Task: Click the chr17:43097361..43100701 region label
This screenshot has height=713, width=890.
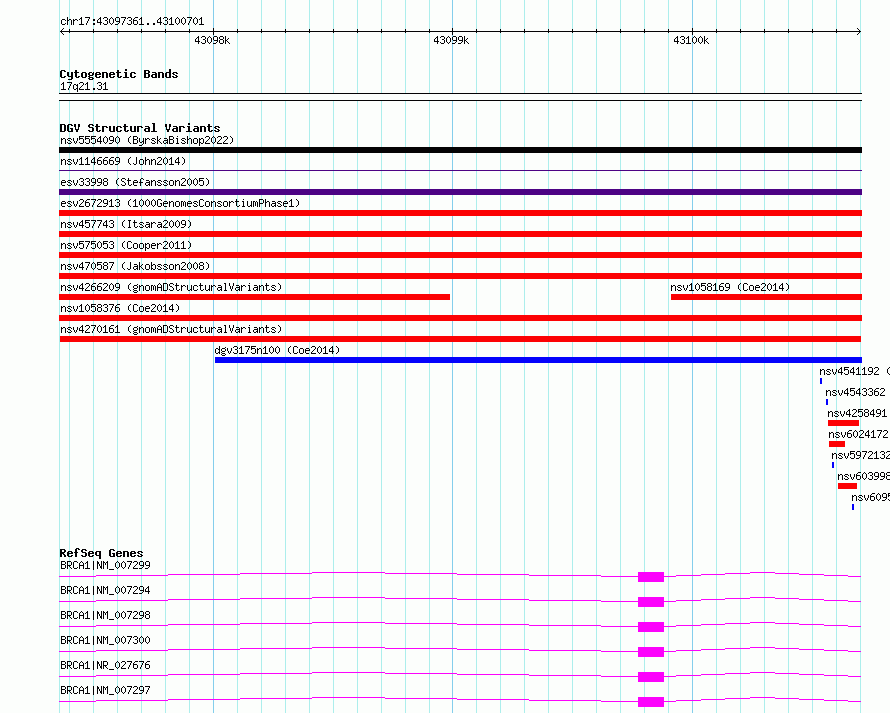Action: coord(132,22)
